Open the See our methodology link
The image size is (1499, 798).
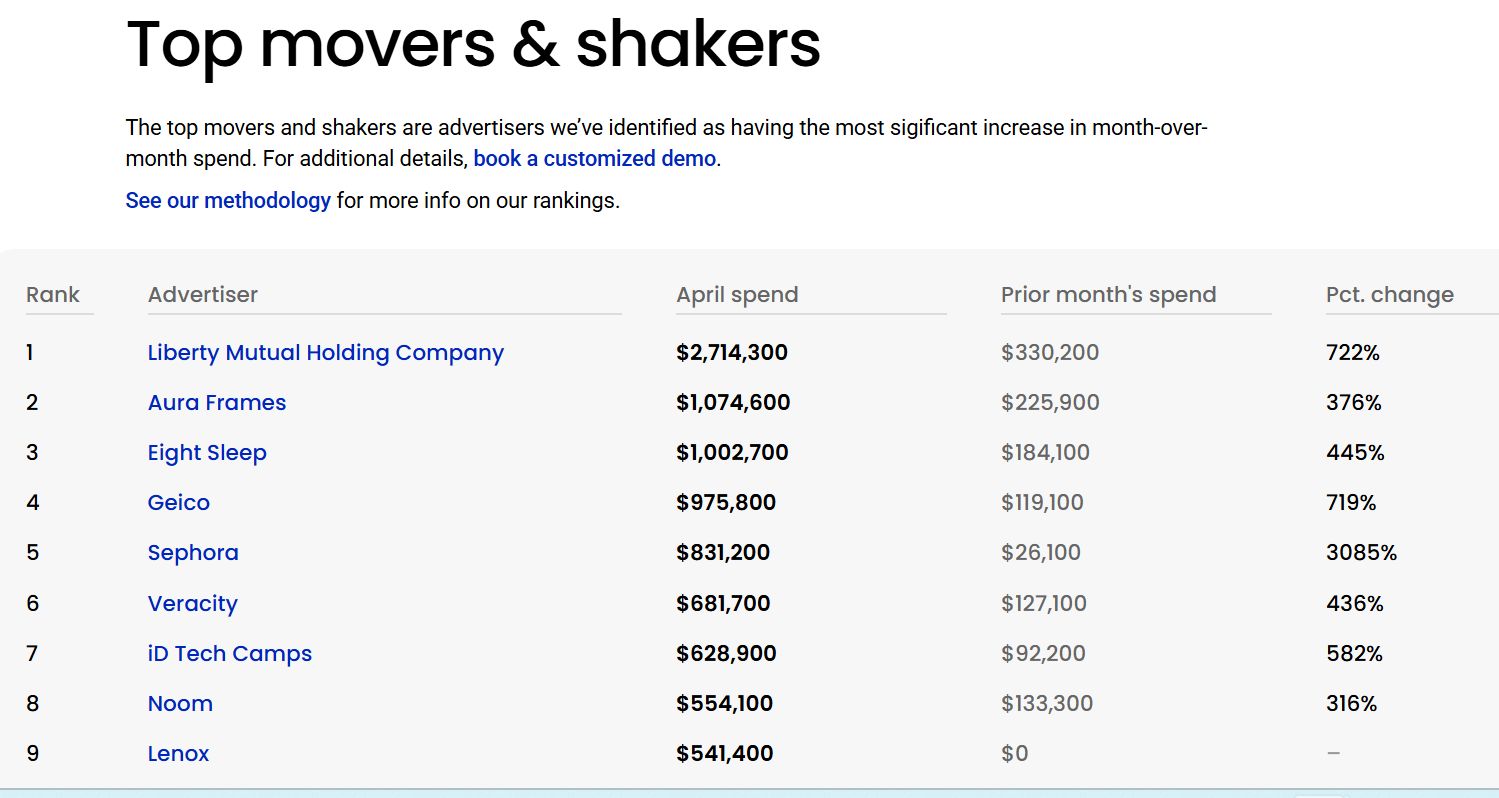coord(228,200)
